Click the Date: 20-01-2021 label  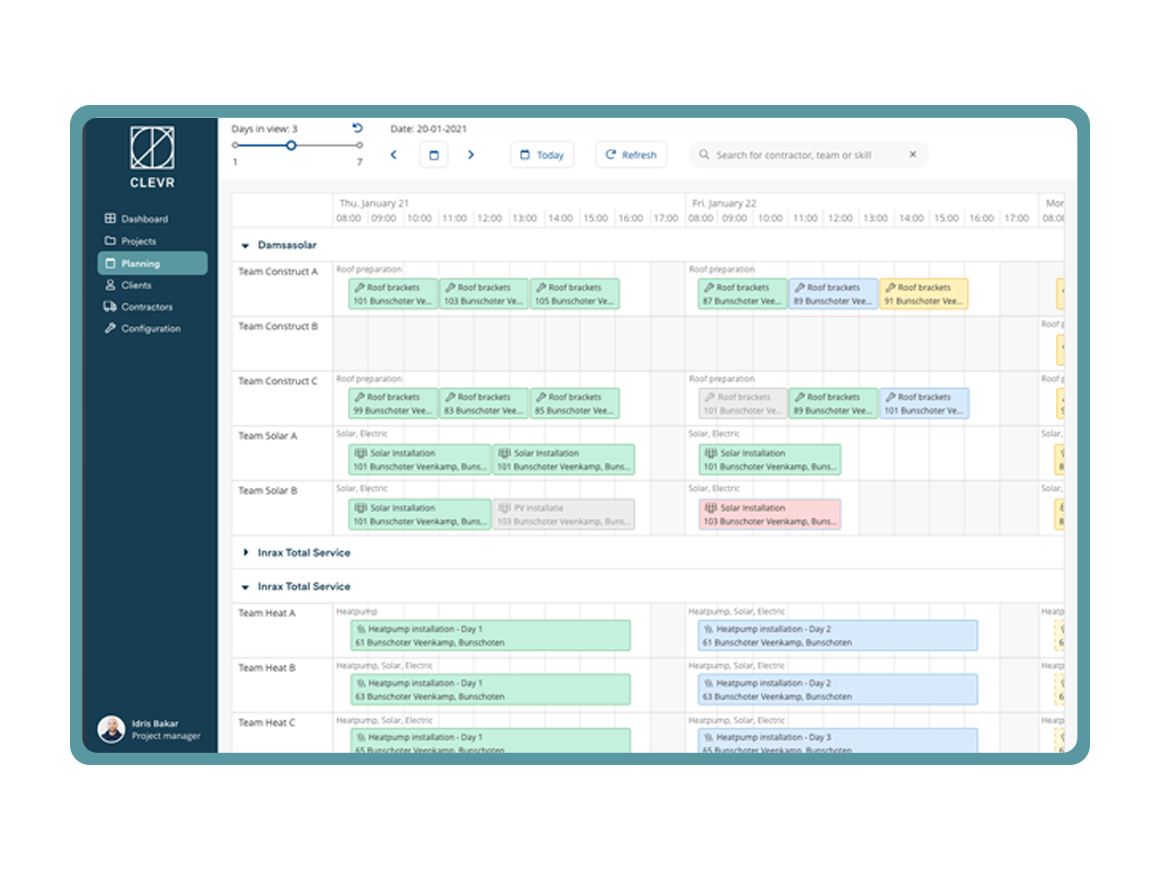click(x=429, y=129)
